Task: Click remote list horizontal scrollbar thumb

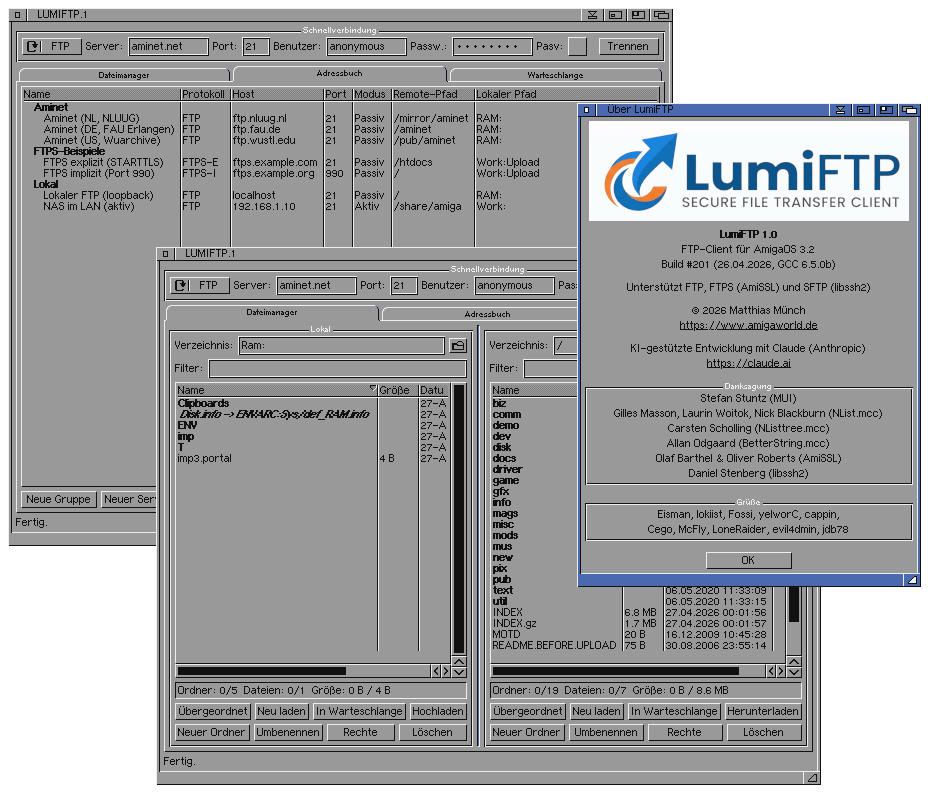Action: coord(616,671)
